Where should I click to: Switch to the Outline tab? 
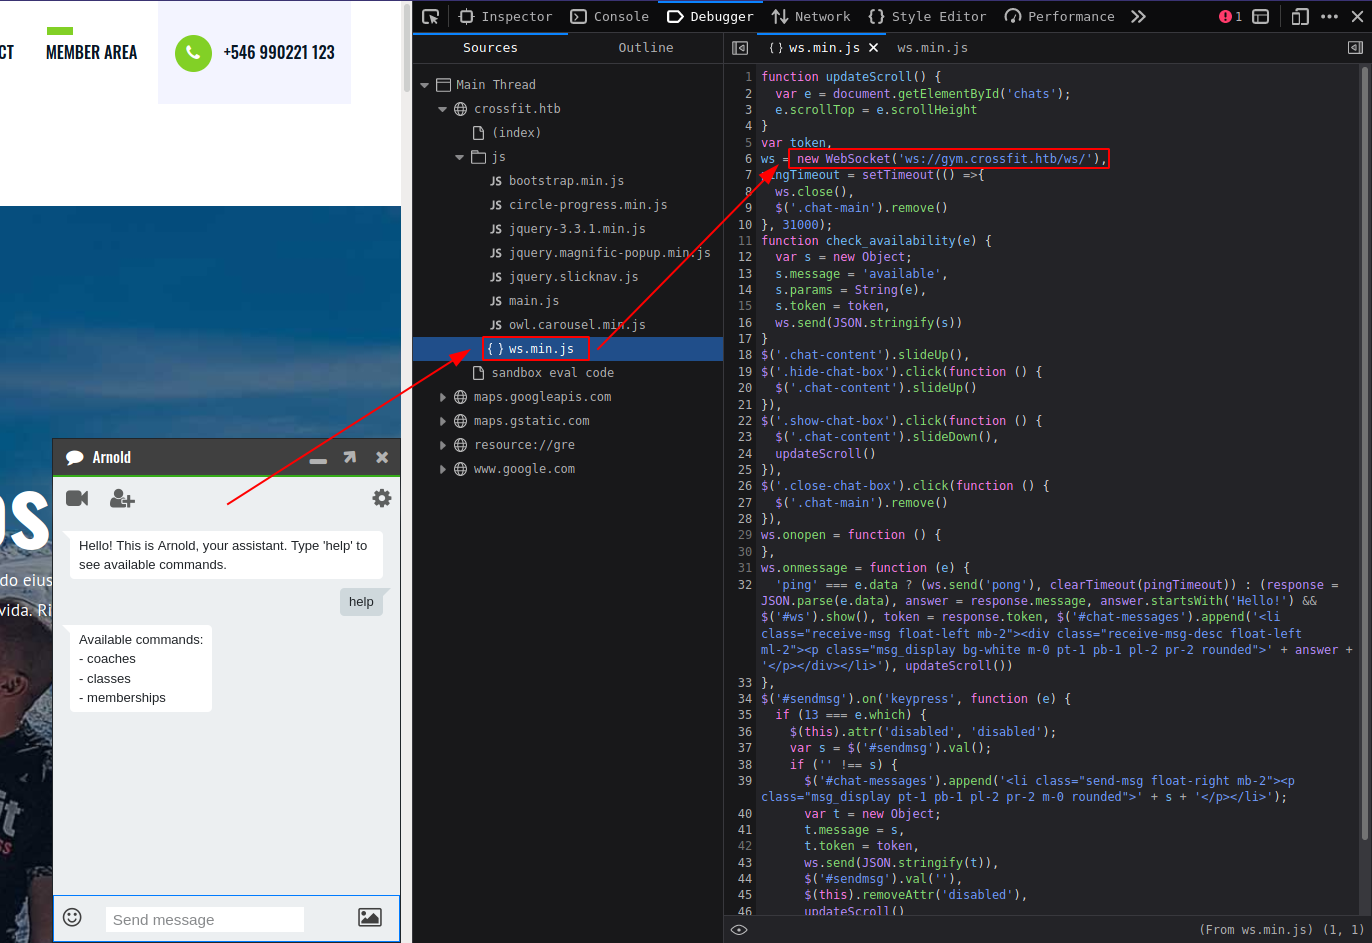click(645, 48)
